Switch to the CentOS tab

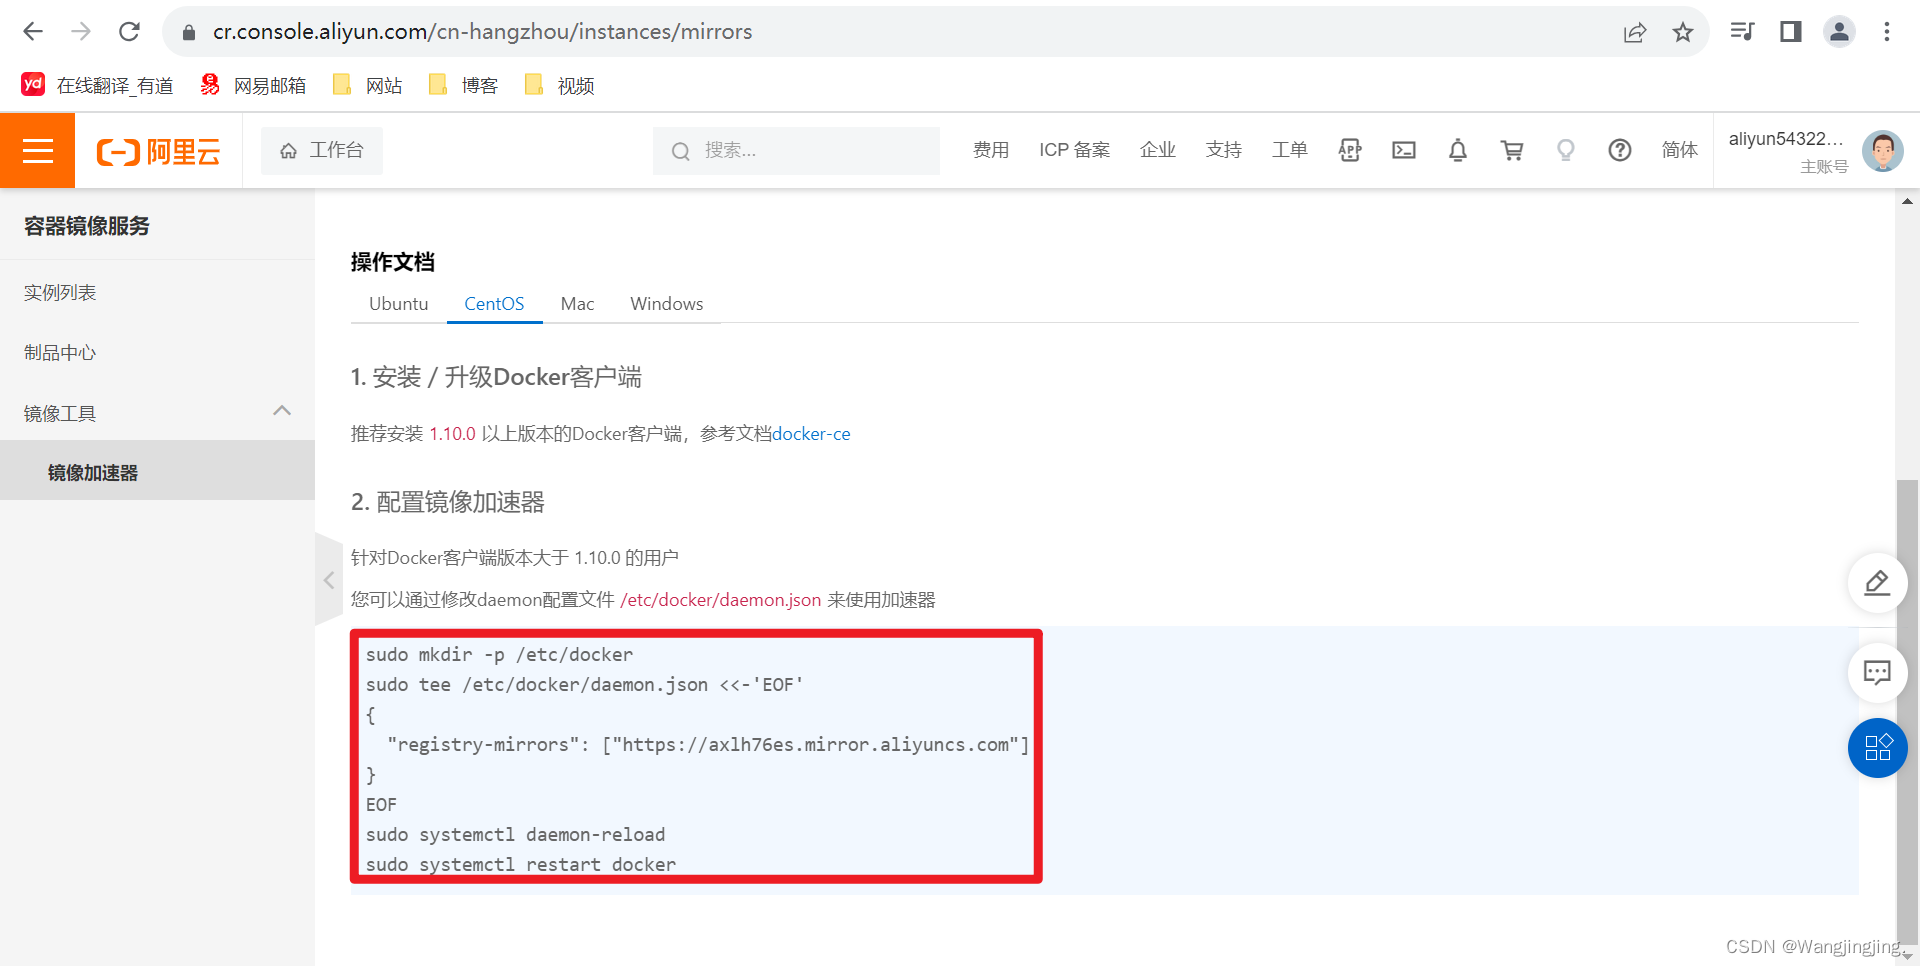(x=494, y=304)
